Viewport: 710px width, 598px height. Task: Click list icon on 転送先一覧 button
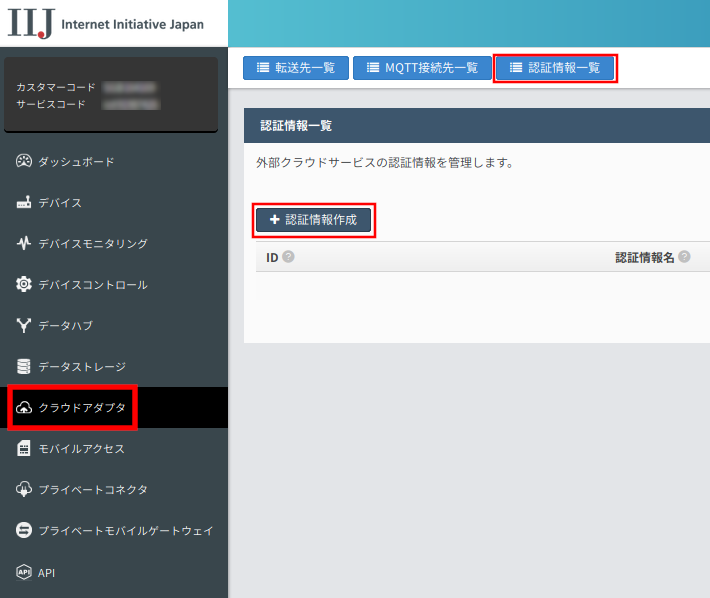click(263, 67)
